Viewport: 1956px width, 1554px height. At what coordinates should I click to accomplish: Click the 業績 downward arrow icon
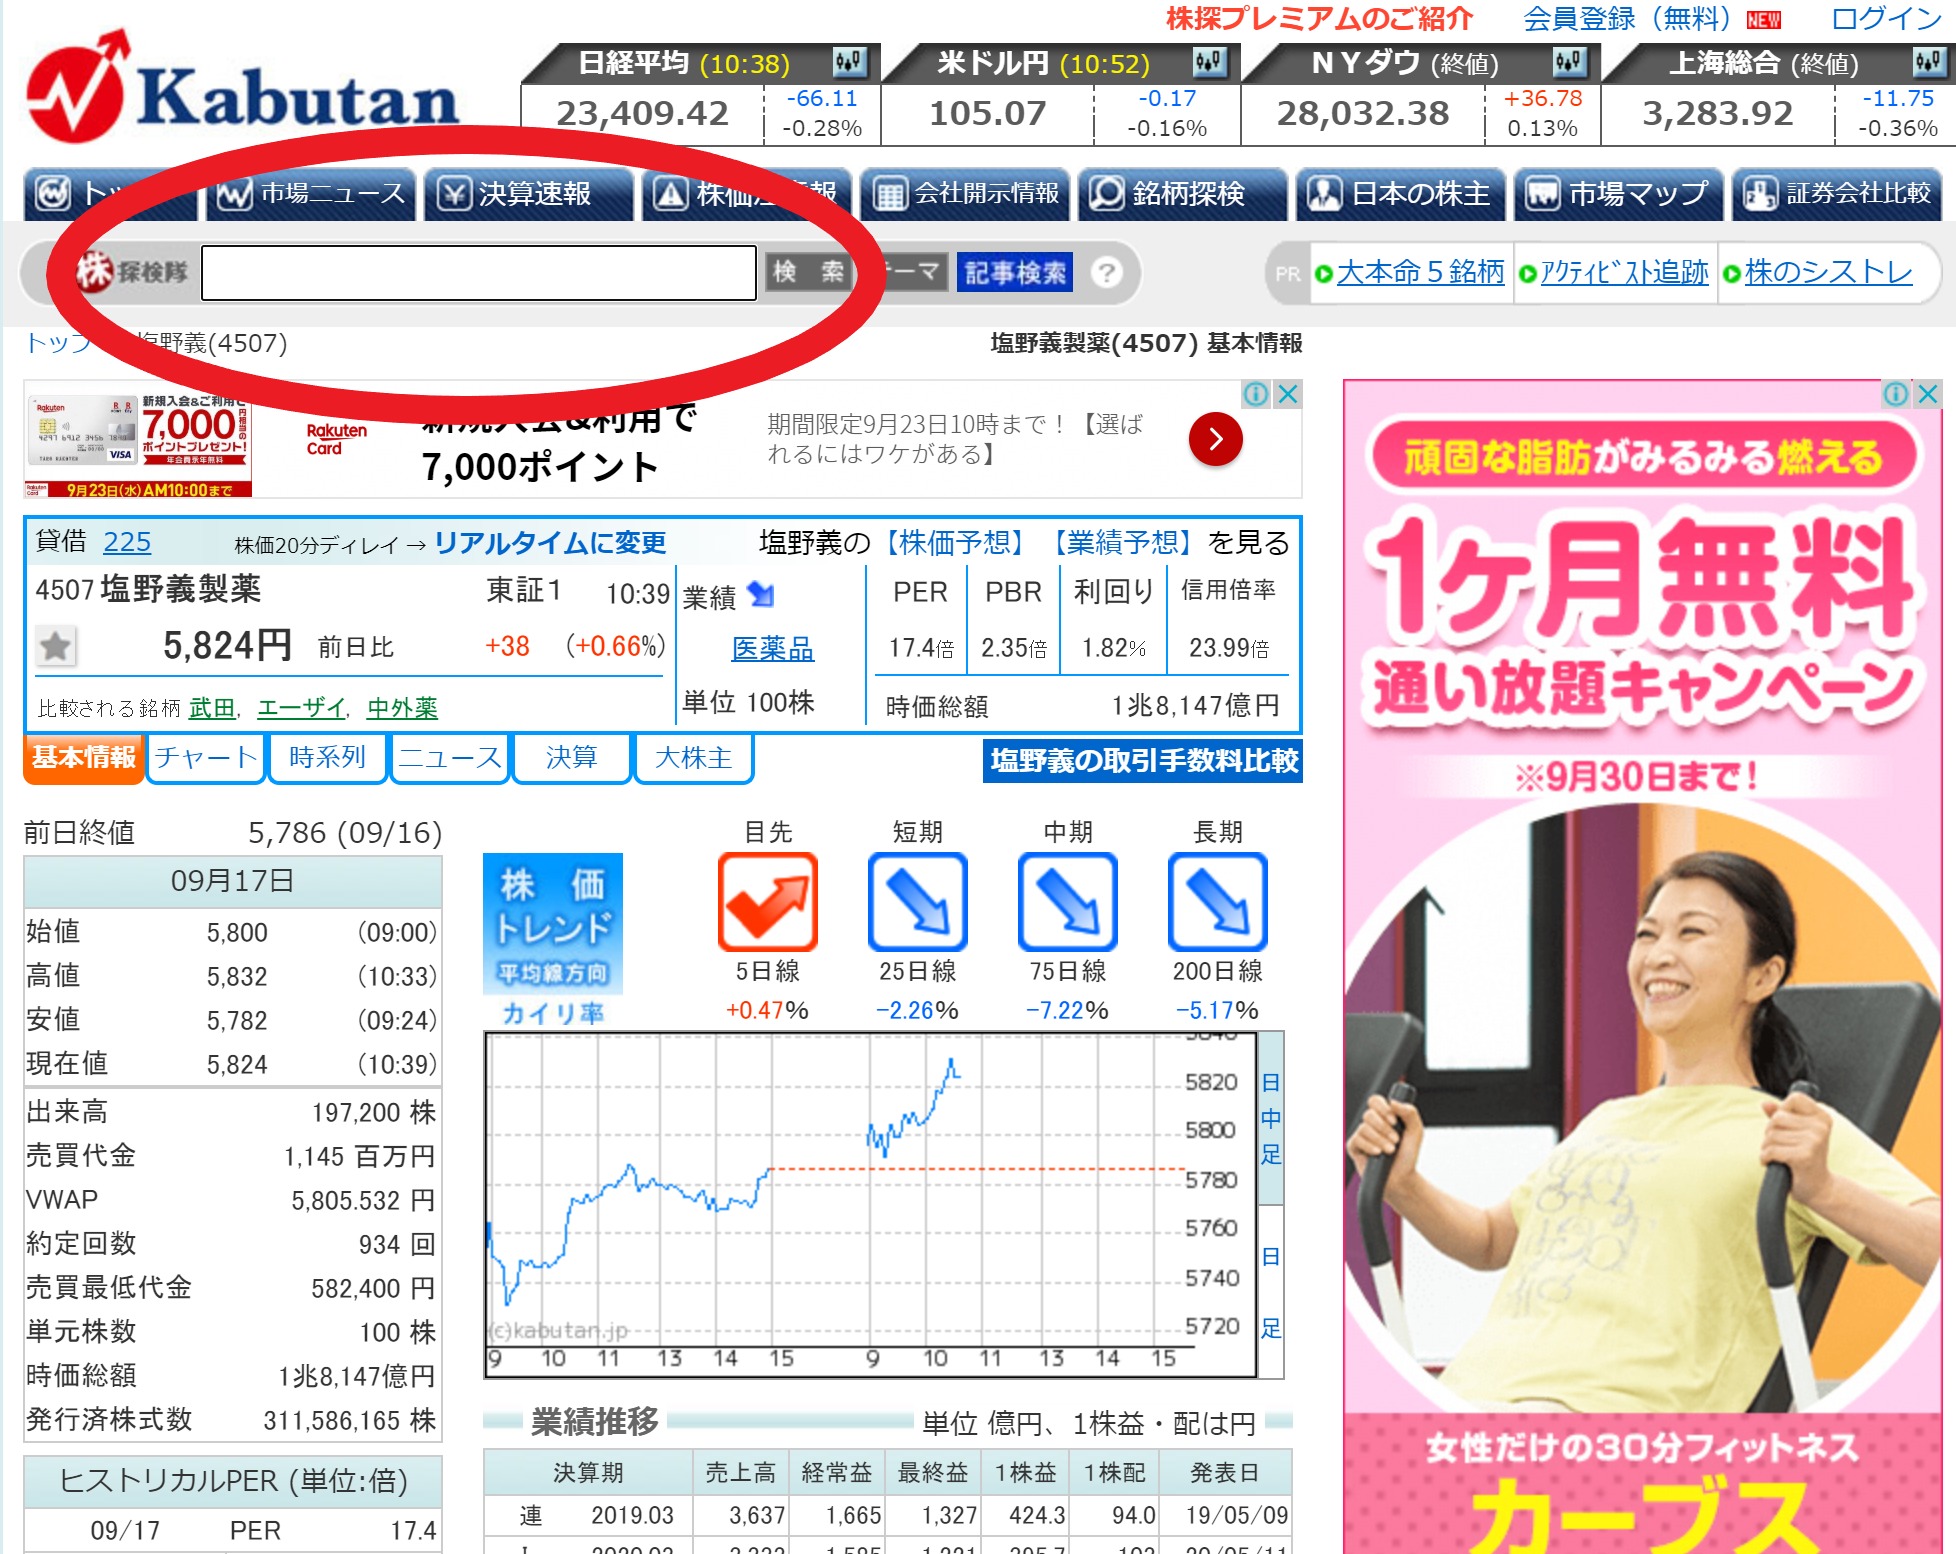point(761,595)
